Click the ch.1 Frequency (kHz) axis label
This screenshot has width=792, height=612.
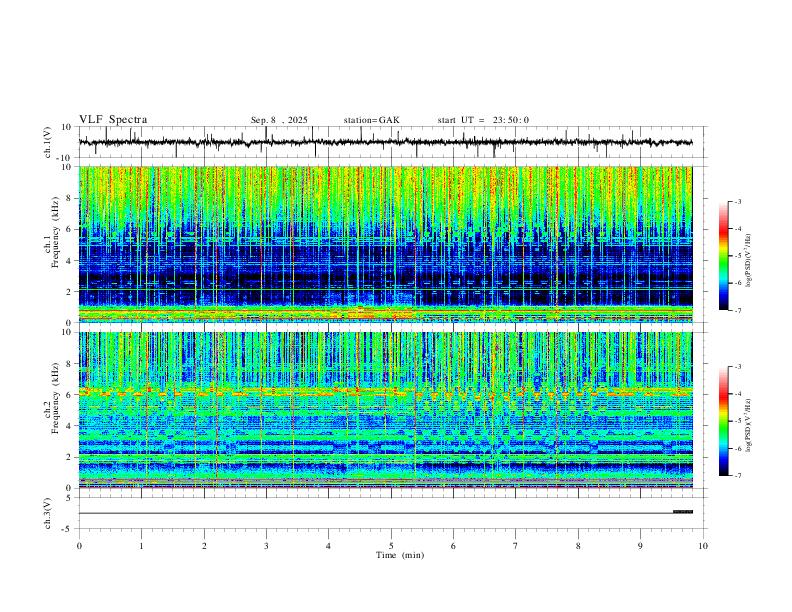click(52, 232)
